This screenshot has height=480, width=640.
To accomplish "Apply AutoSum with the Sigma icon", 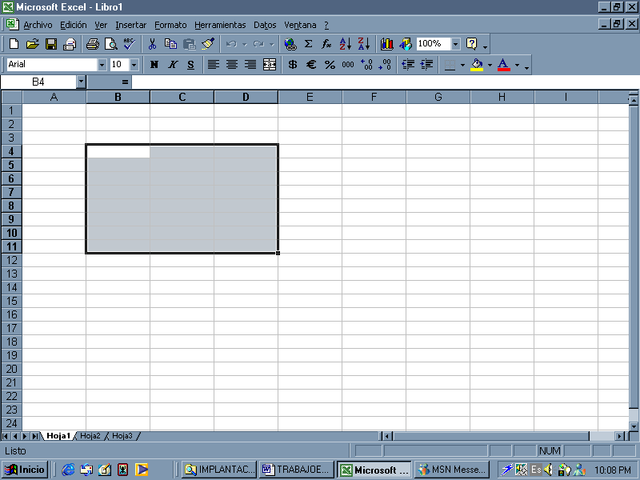I will 309,44.
